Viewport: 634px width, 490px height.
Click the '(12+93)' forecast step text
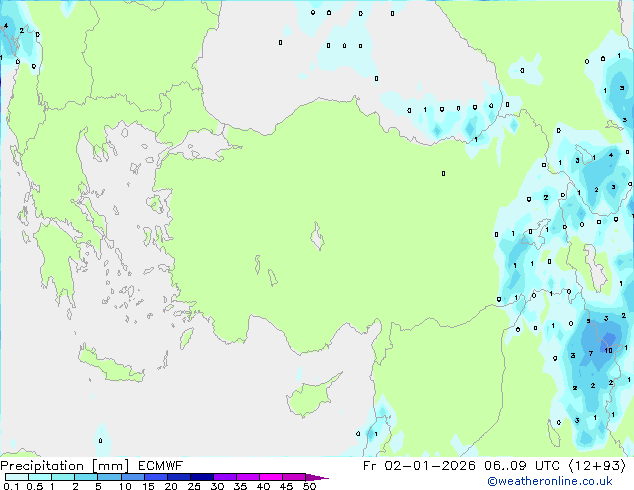coord(597,466)
